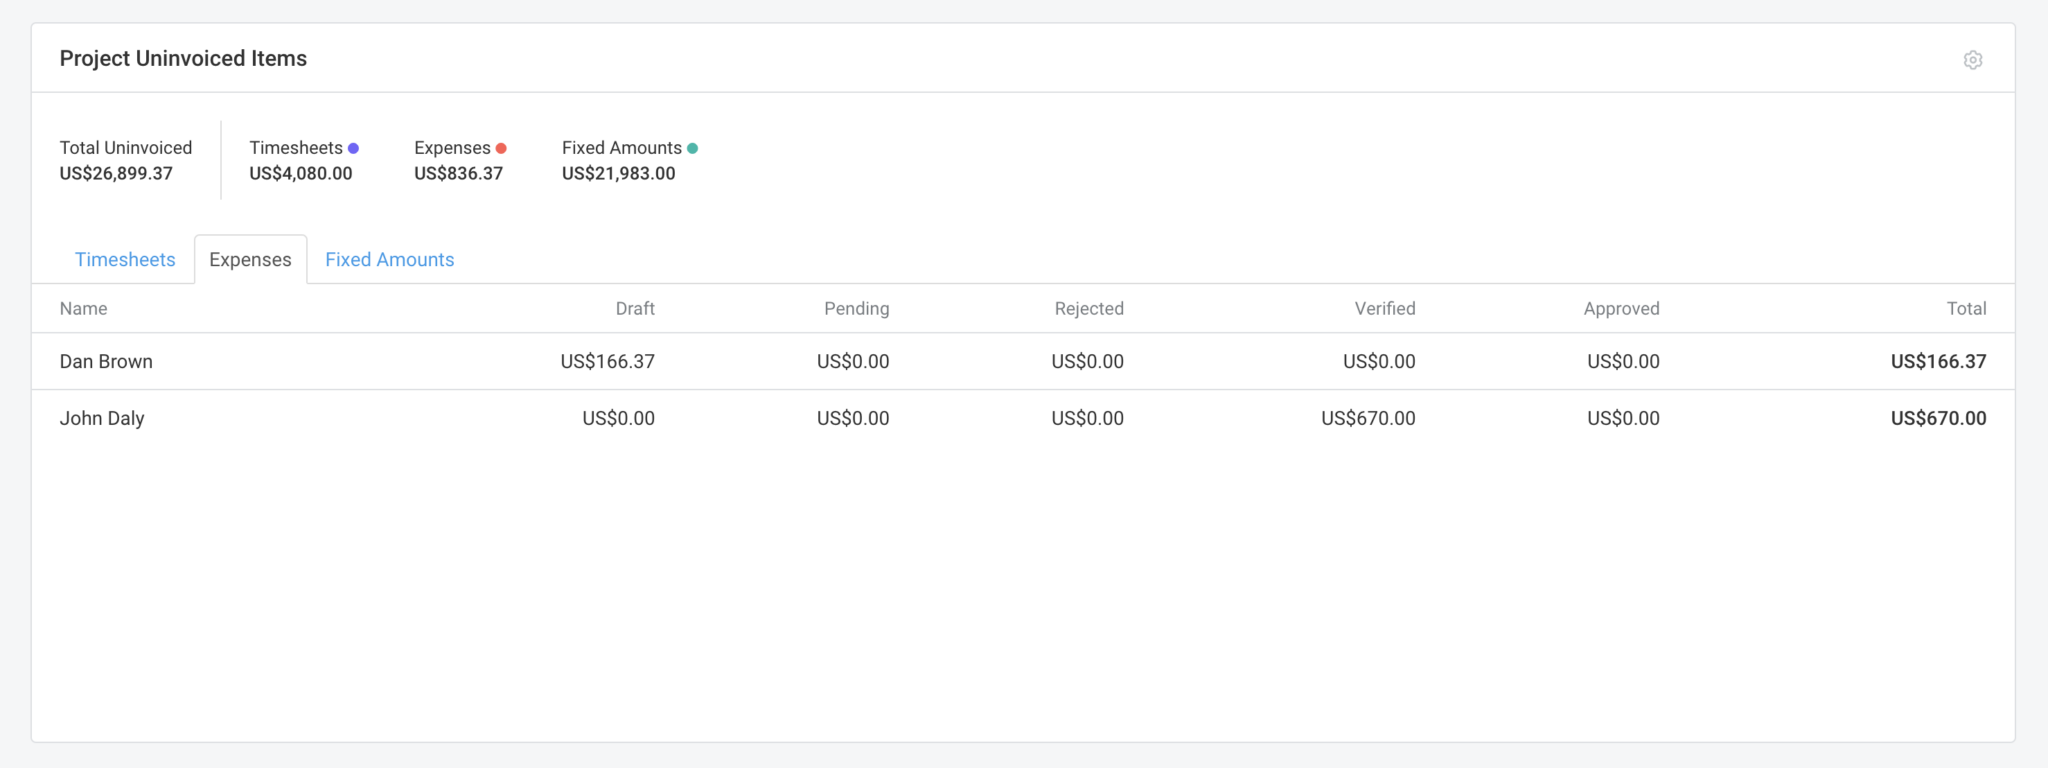
Task: Switch to the Fixed Amounts tab
Action: tap(389, 259)
